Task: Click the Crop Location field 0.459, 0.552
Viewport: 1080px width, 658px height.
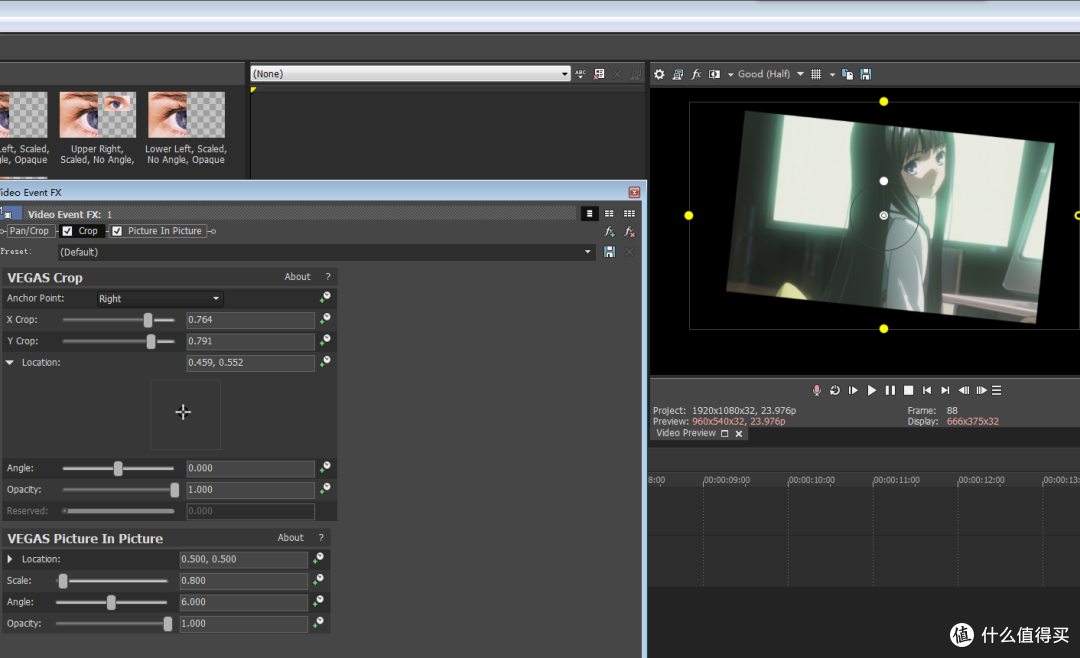Action: point(251,362)
